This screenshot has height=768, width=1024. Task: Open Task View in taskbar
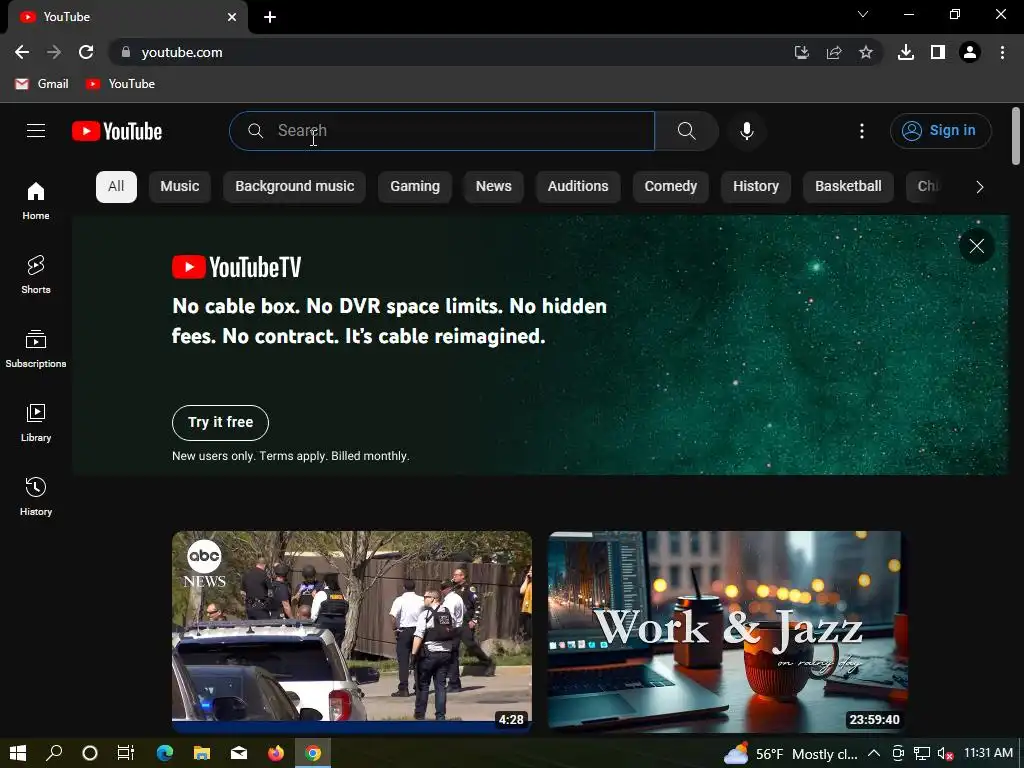125,753
